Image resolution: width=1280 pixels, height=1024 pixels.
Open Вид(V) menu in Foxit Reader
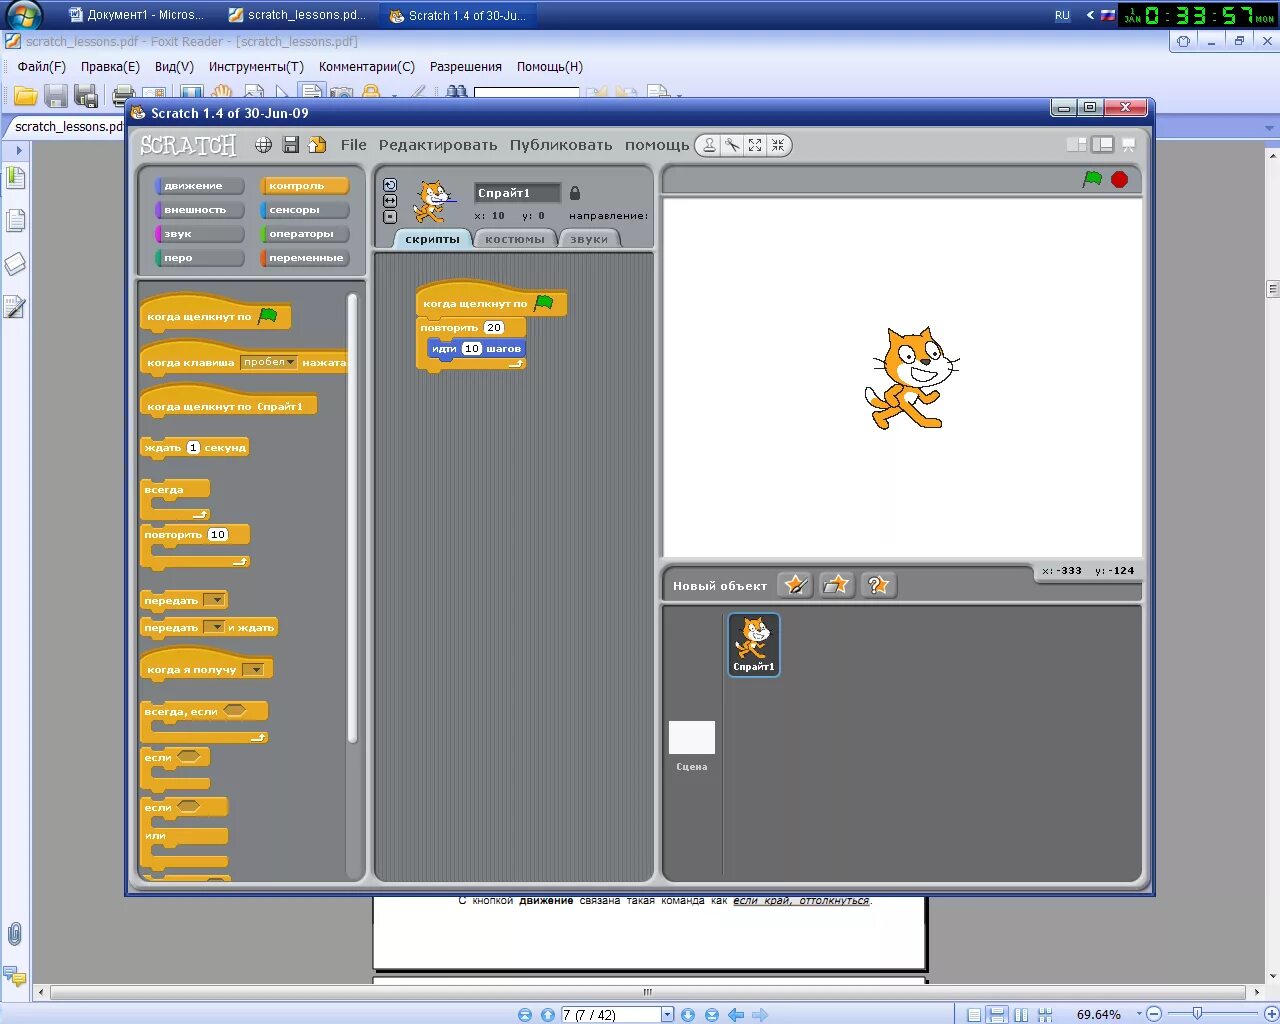tap(174, 66)
